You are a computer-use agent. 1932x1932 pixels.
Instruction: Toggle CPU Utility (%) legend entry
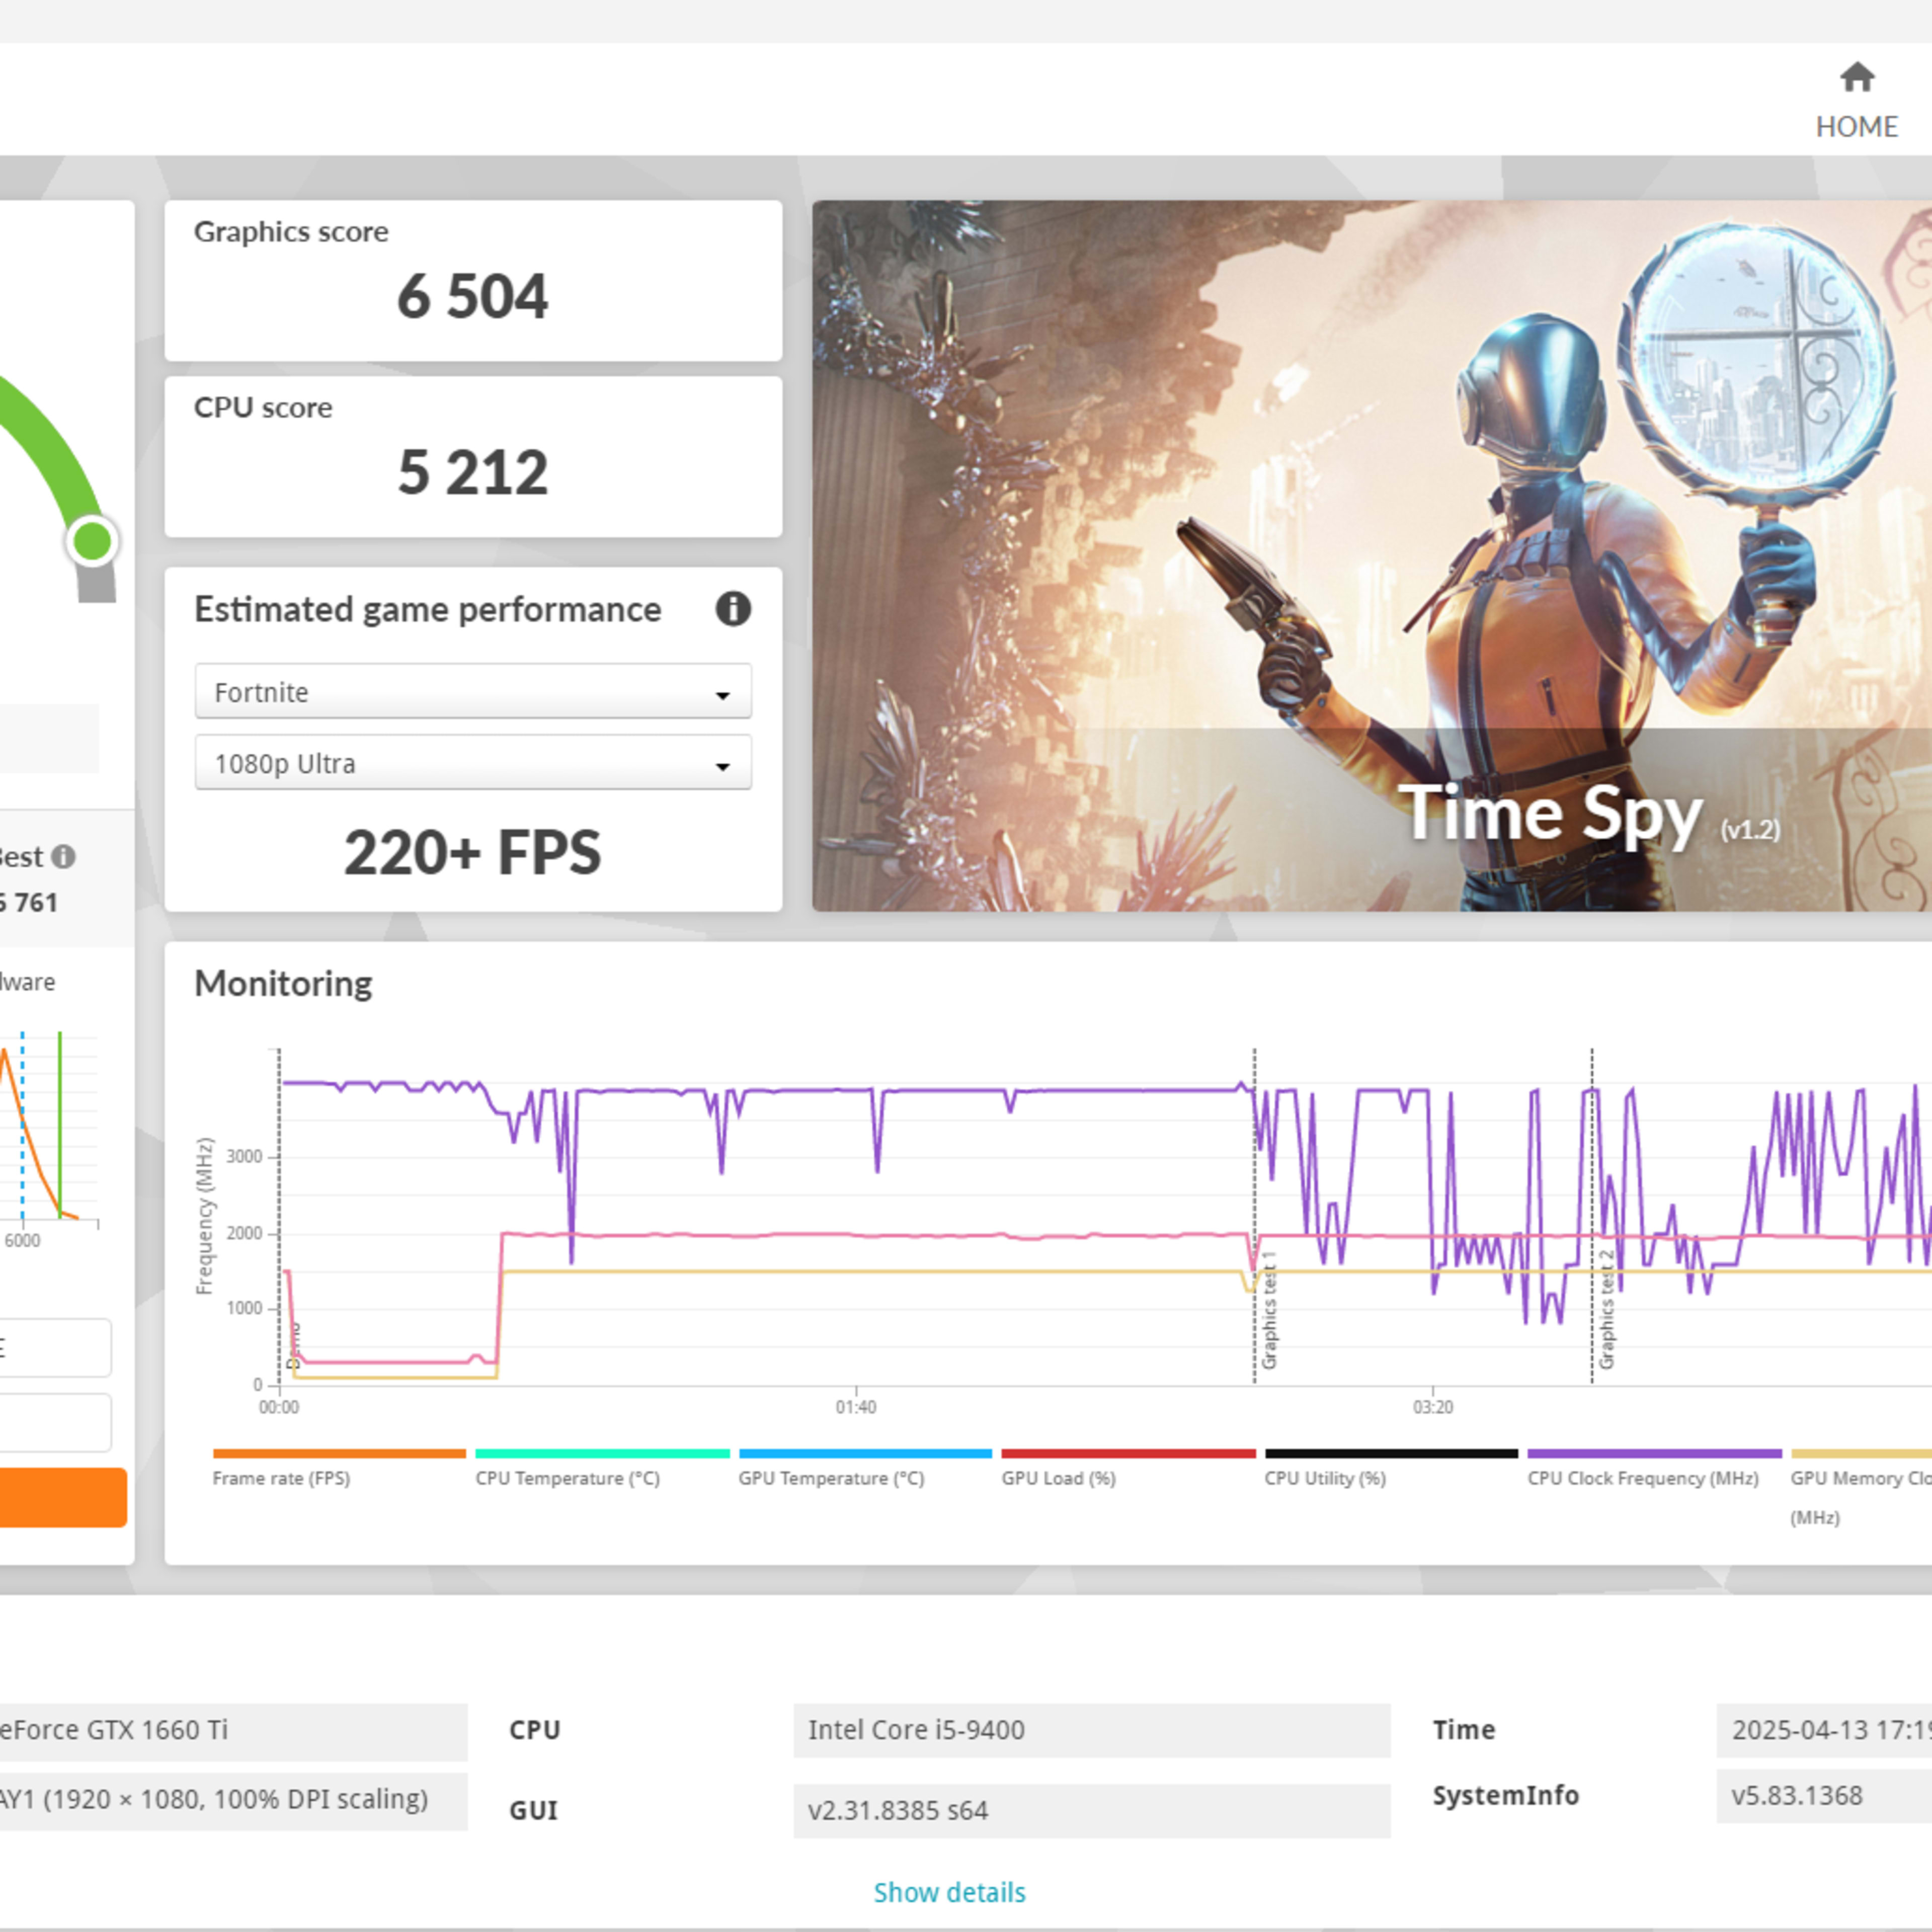pyautogui.click(x=1391, y=1468)
